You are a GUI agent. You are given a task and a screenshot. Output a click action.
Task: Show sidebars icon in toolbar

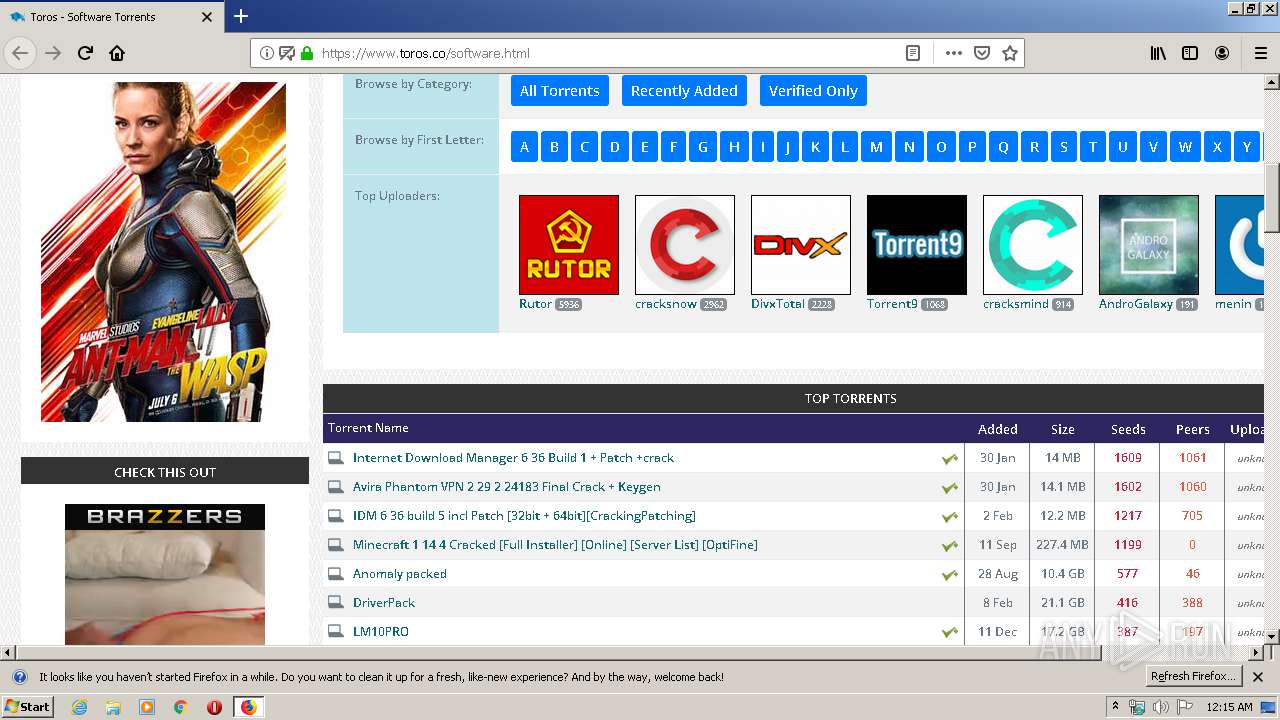tap(1190, 53)
